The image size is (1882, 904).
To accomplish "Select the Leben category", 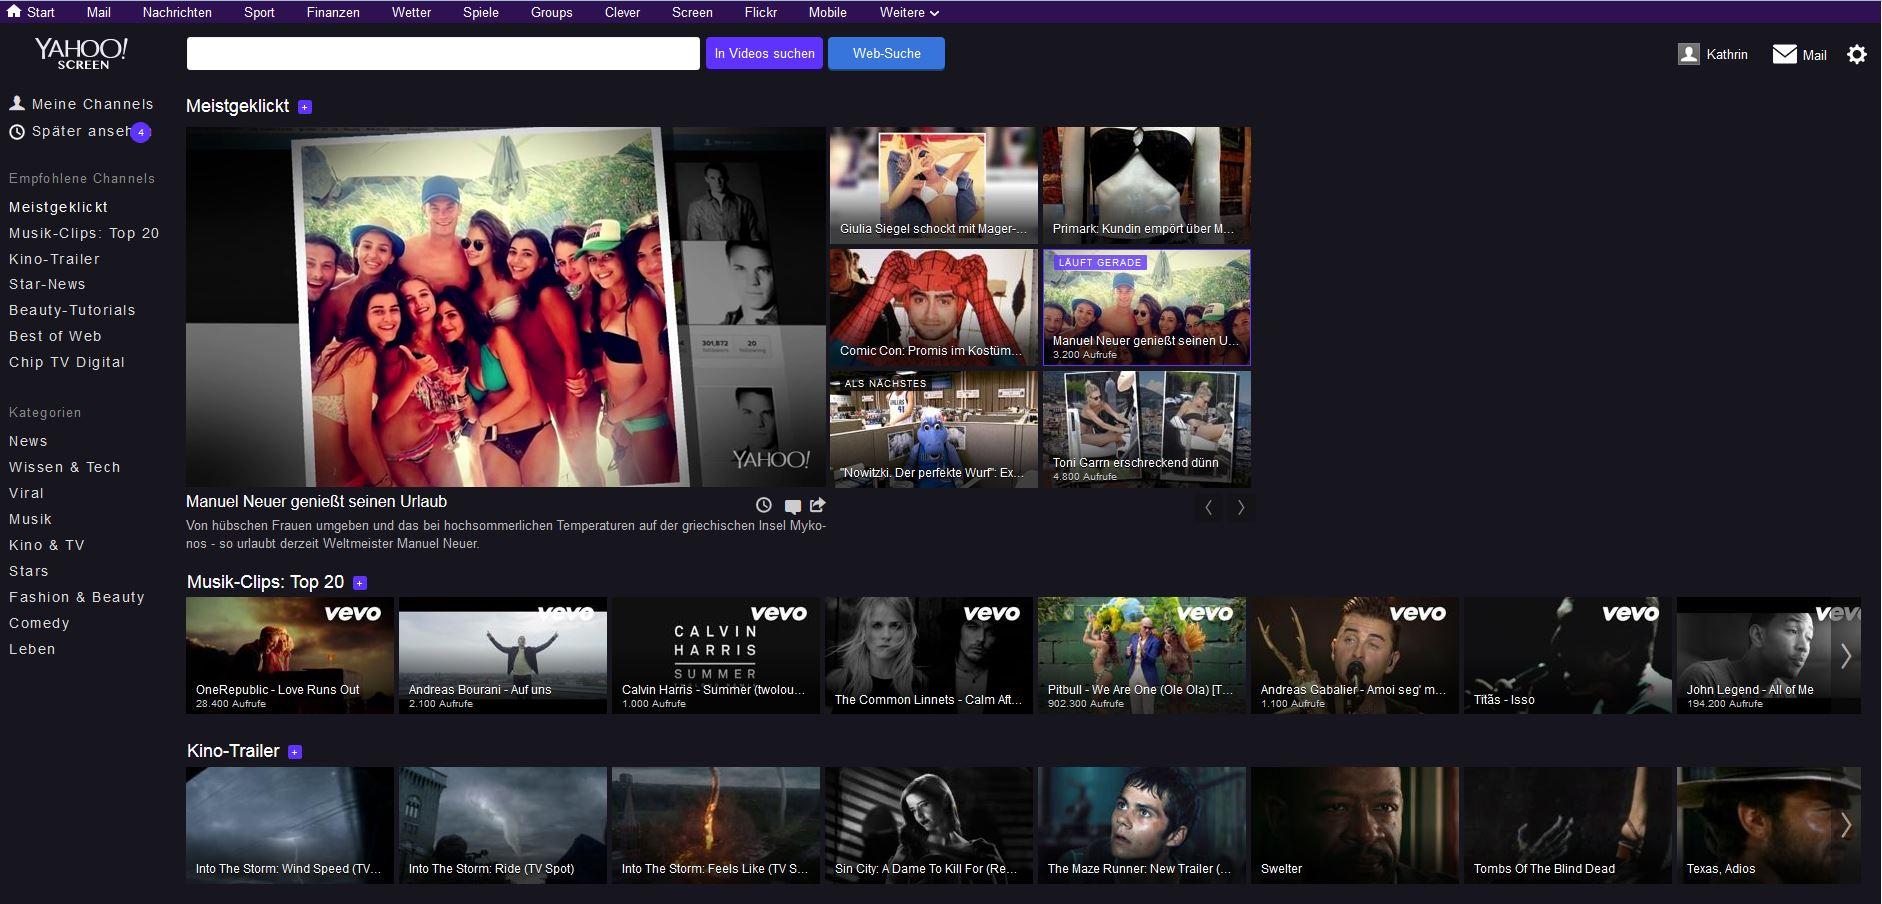I will pos(32,649).
